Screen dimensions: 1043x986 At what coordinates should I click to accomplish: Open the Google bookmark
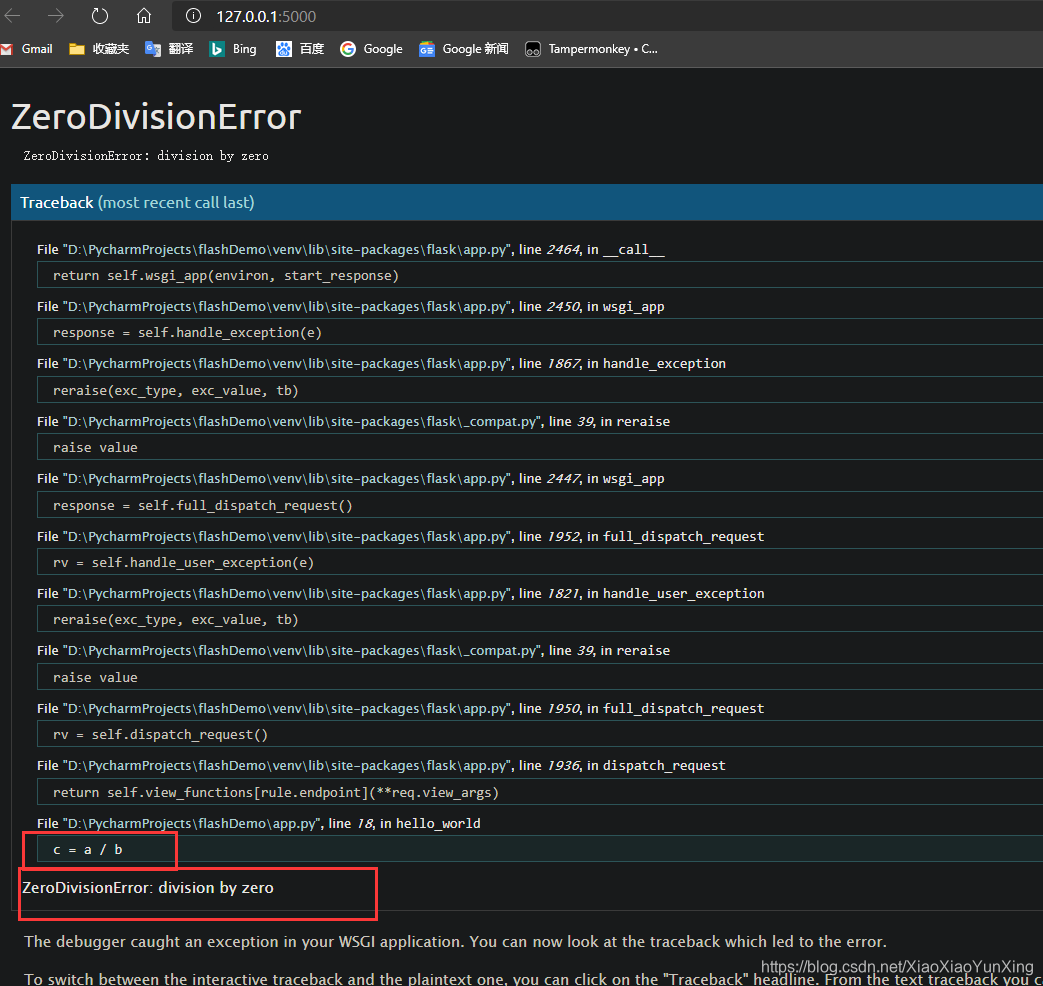371,49
